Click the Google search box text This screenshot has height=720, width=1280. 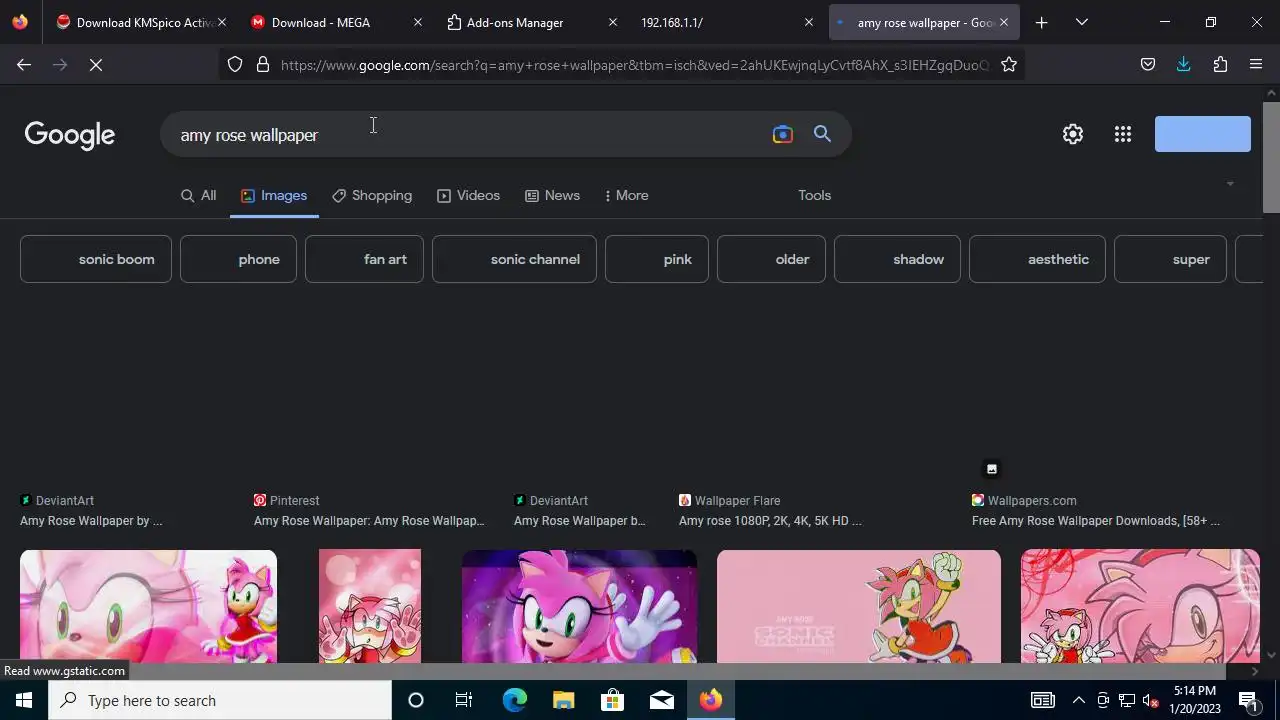pos(249,135)
